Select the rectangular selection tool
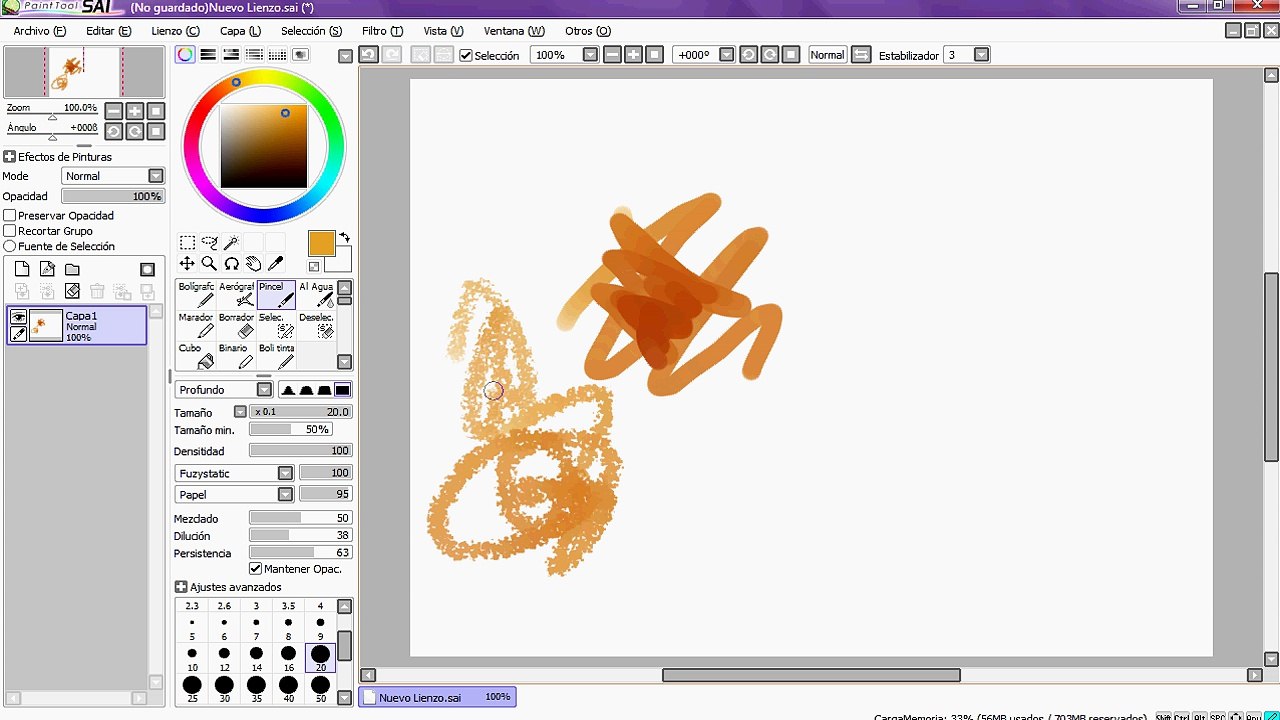Image resolution: width=1280 pixels, height=720 pixels. [x=187, y=242]
